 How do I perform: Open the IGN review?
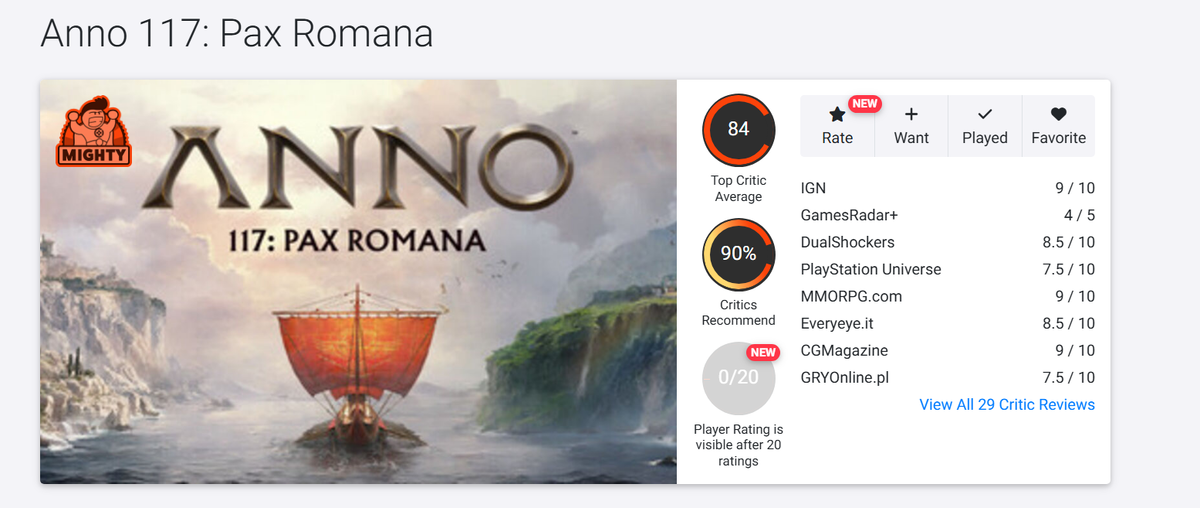point(813,188)
